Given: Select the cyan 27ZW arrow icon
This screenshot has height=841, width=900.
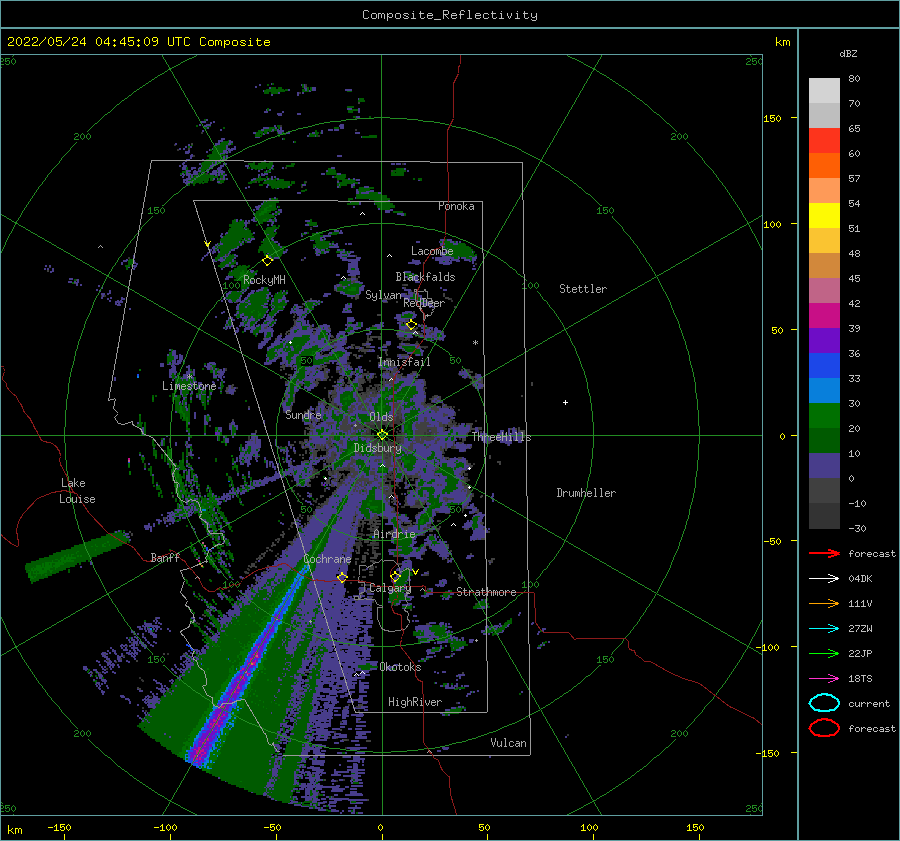Looking at the screenshot, I should pyautogui.click(x=824, y=629).
